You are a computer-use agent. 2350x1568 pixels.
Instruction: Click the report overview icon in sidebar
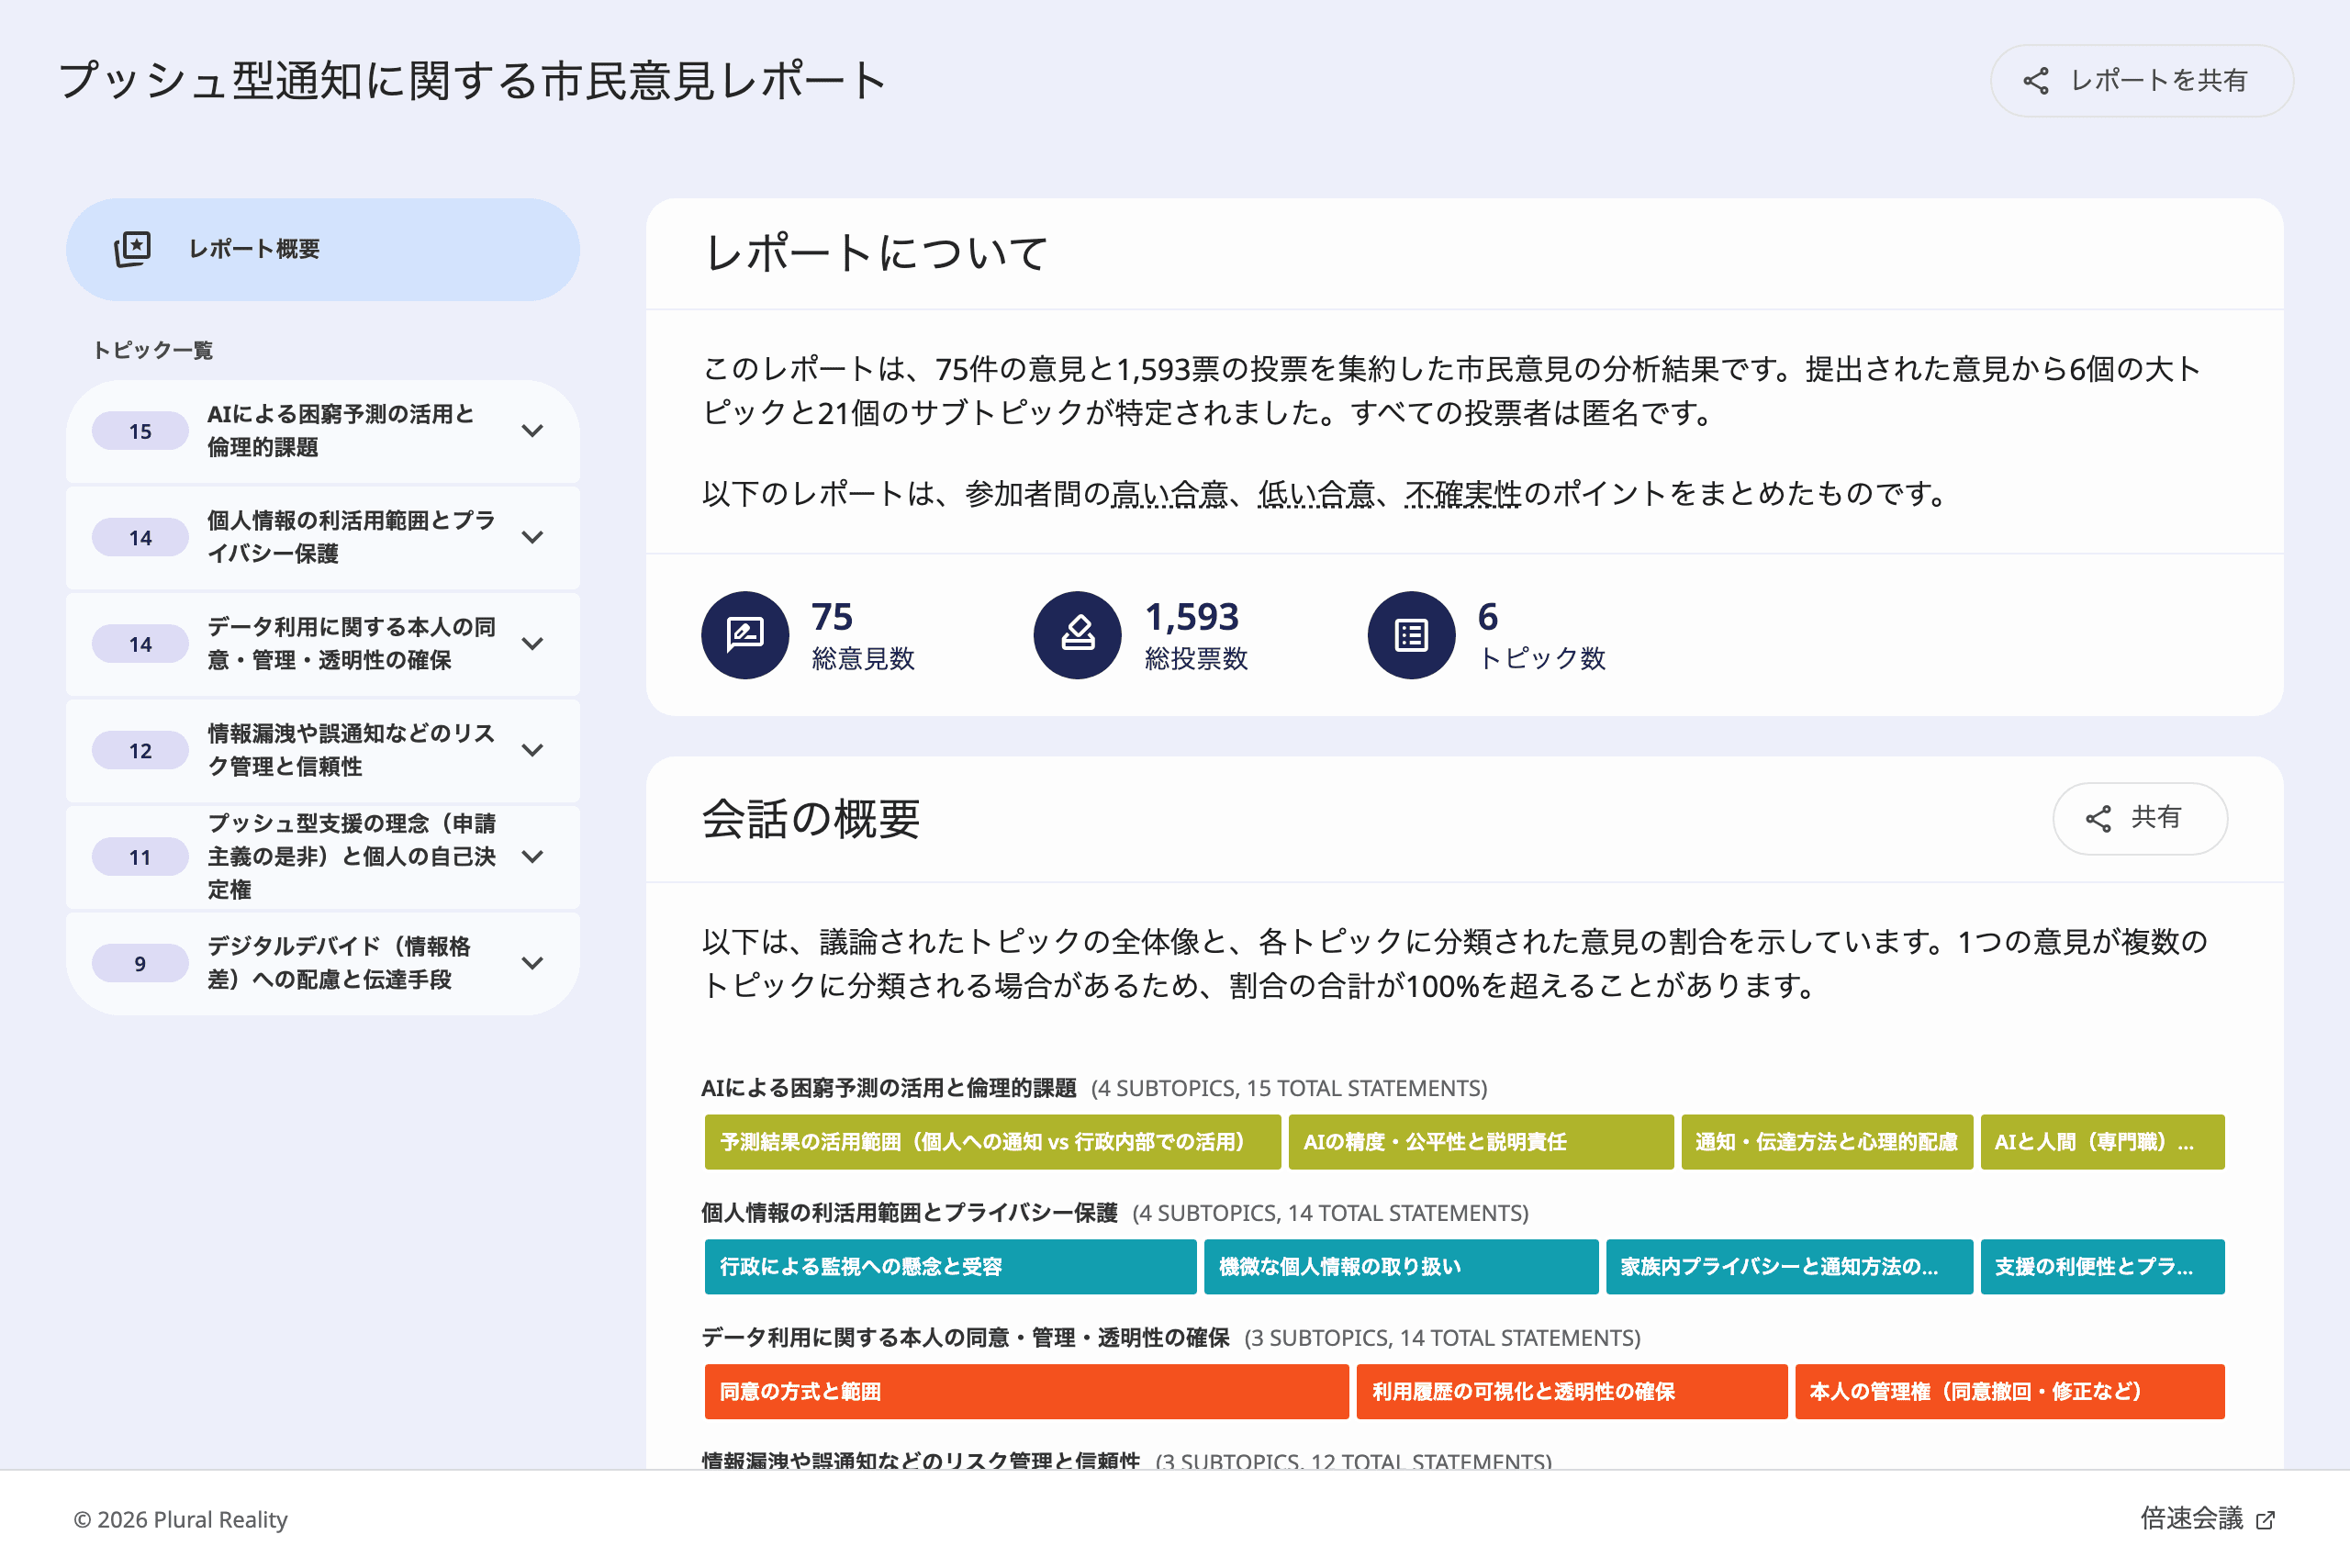132,249
